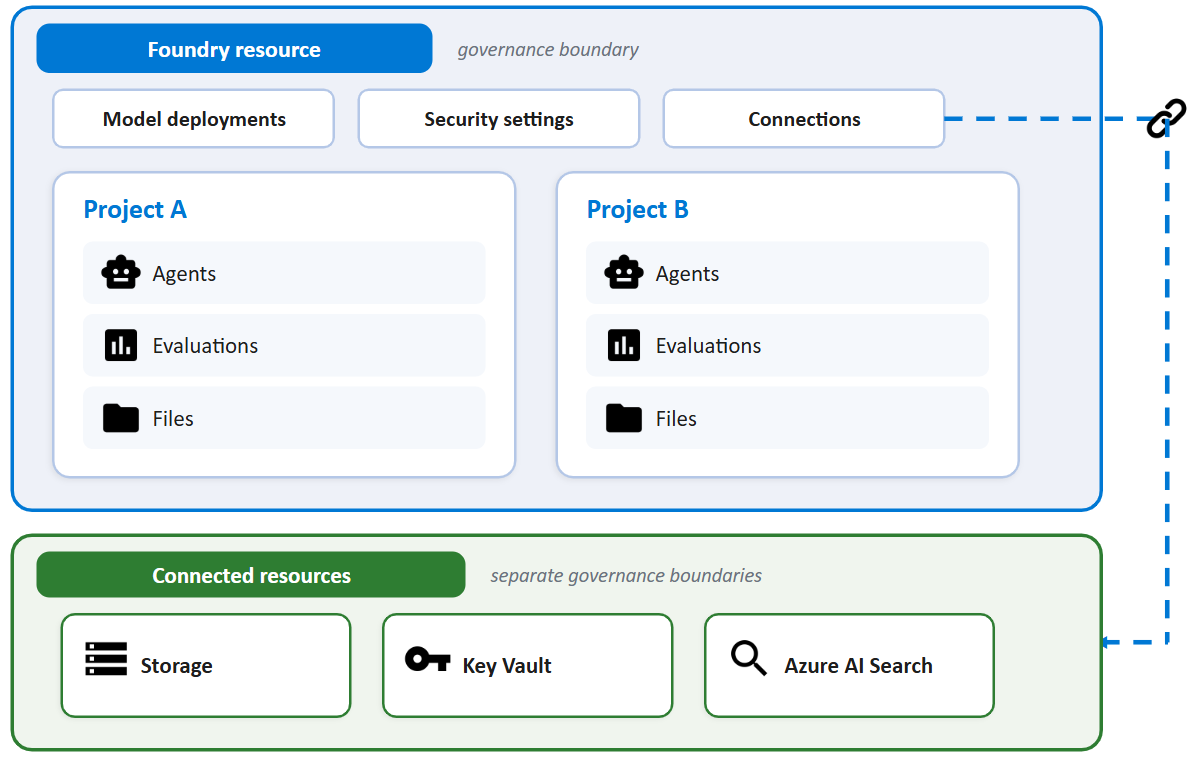The height and width of the screenshot is (768, 1187).
Task: Click the bar chart icon in Project A Evaluations
Action: 121,345
